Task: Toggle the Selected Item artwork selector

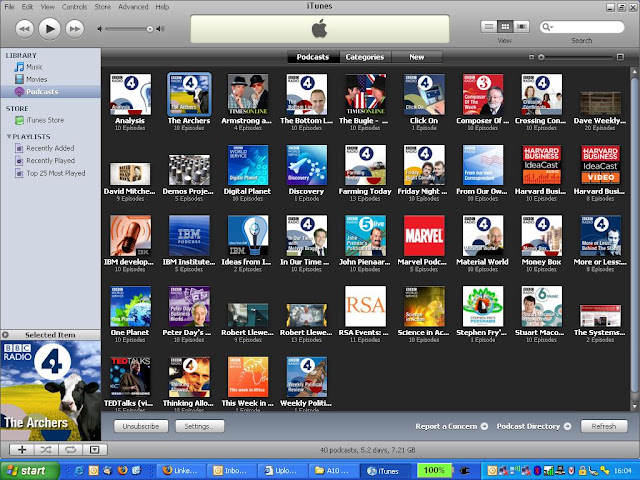Action: (5, 335)
